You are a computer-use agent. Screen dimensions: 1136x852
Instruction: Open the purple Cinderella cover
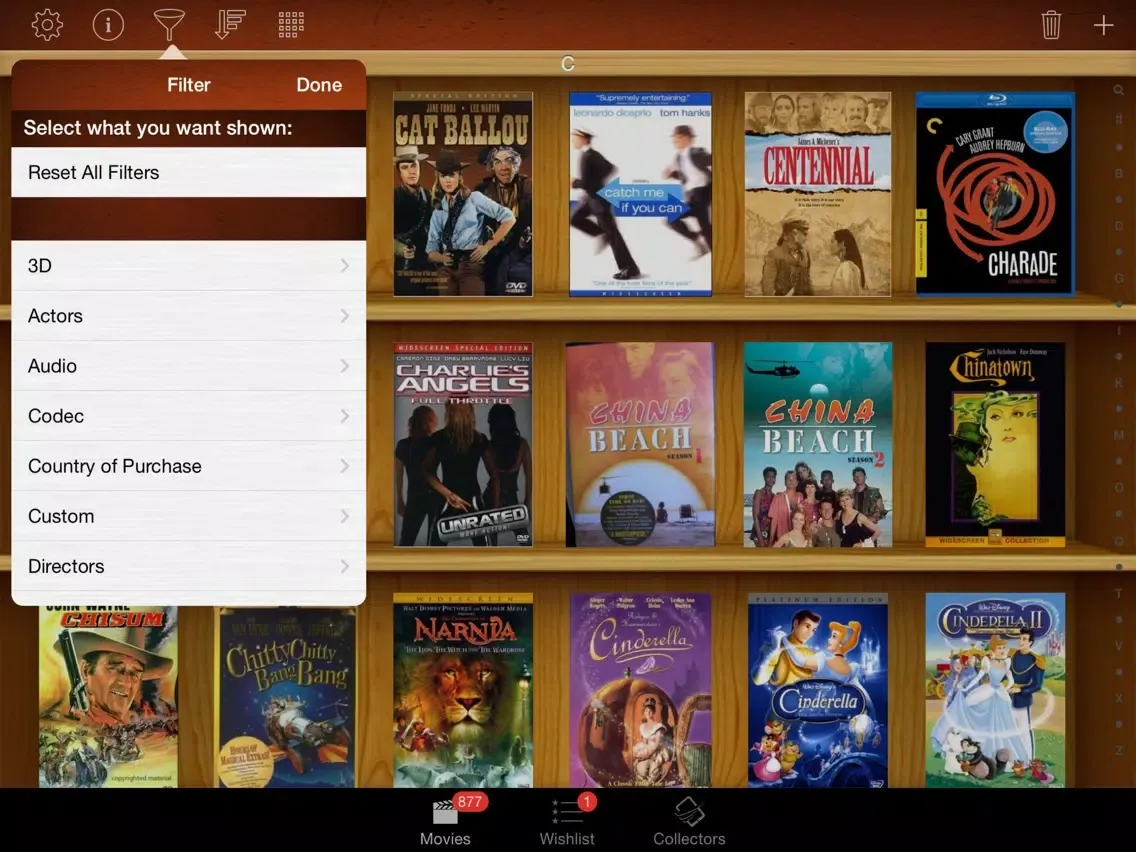tap(640, 690)
